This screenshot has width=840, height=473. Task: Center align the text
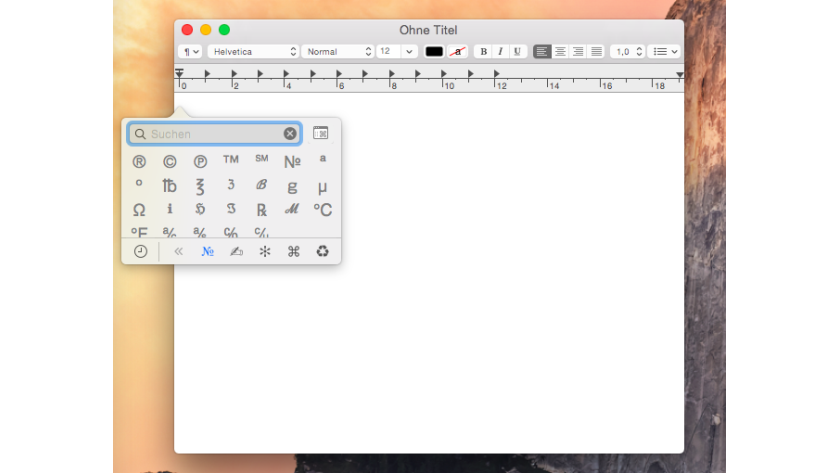coord(560,52)
